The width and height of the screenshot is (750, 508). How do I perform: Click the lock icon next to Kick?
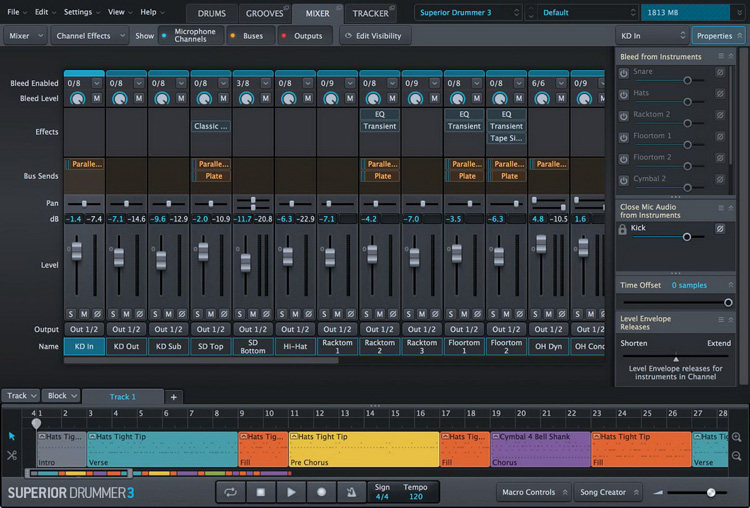point(624,229)
